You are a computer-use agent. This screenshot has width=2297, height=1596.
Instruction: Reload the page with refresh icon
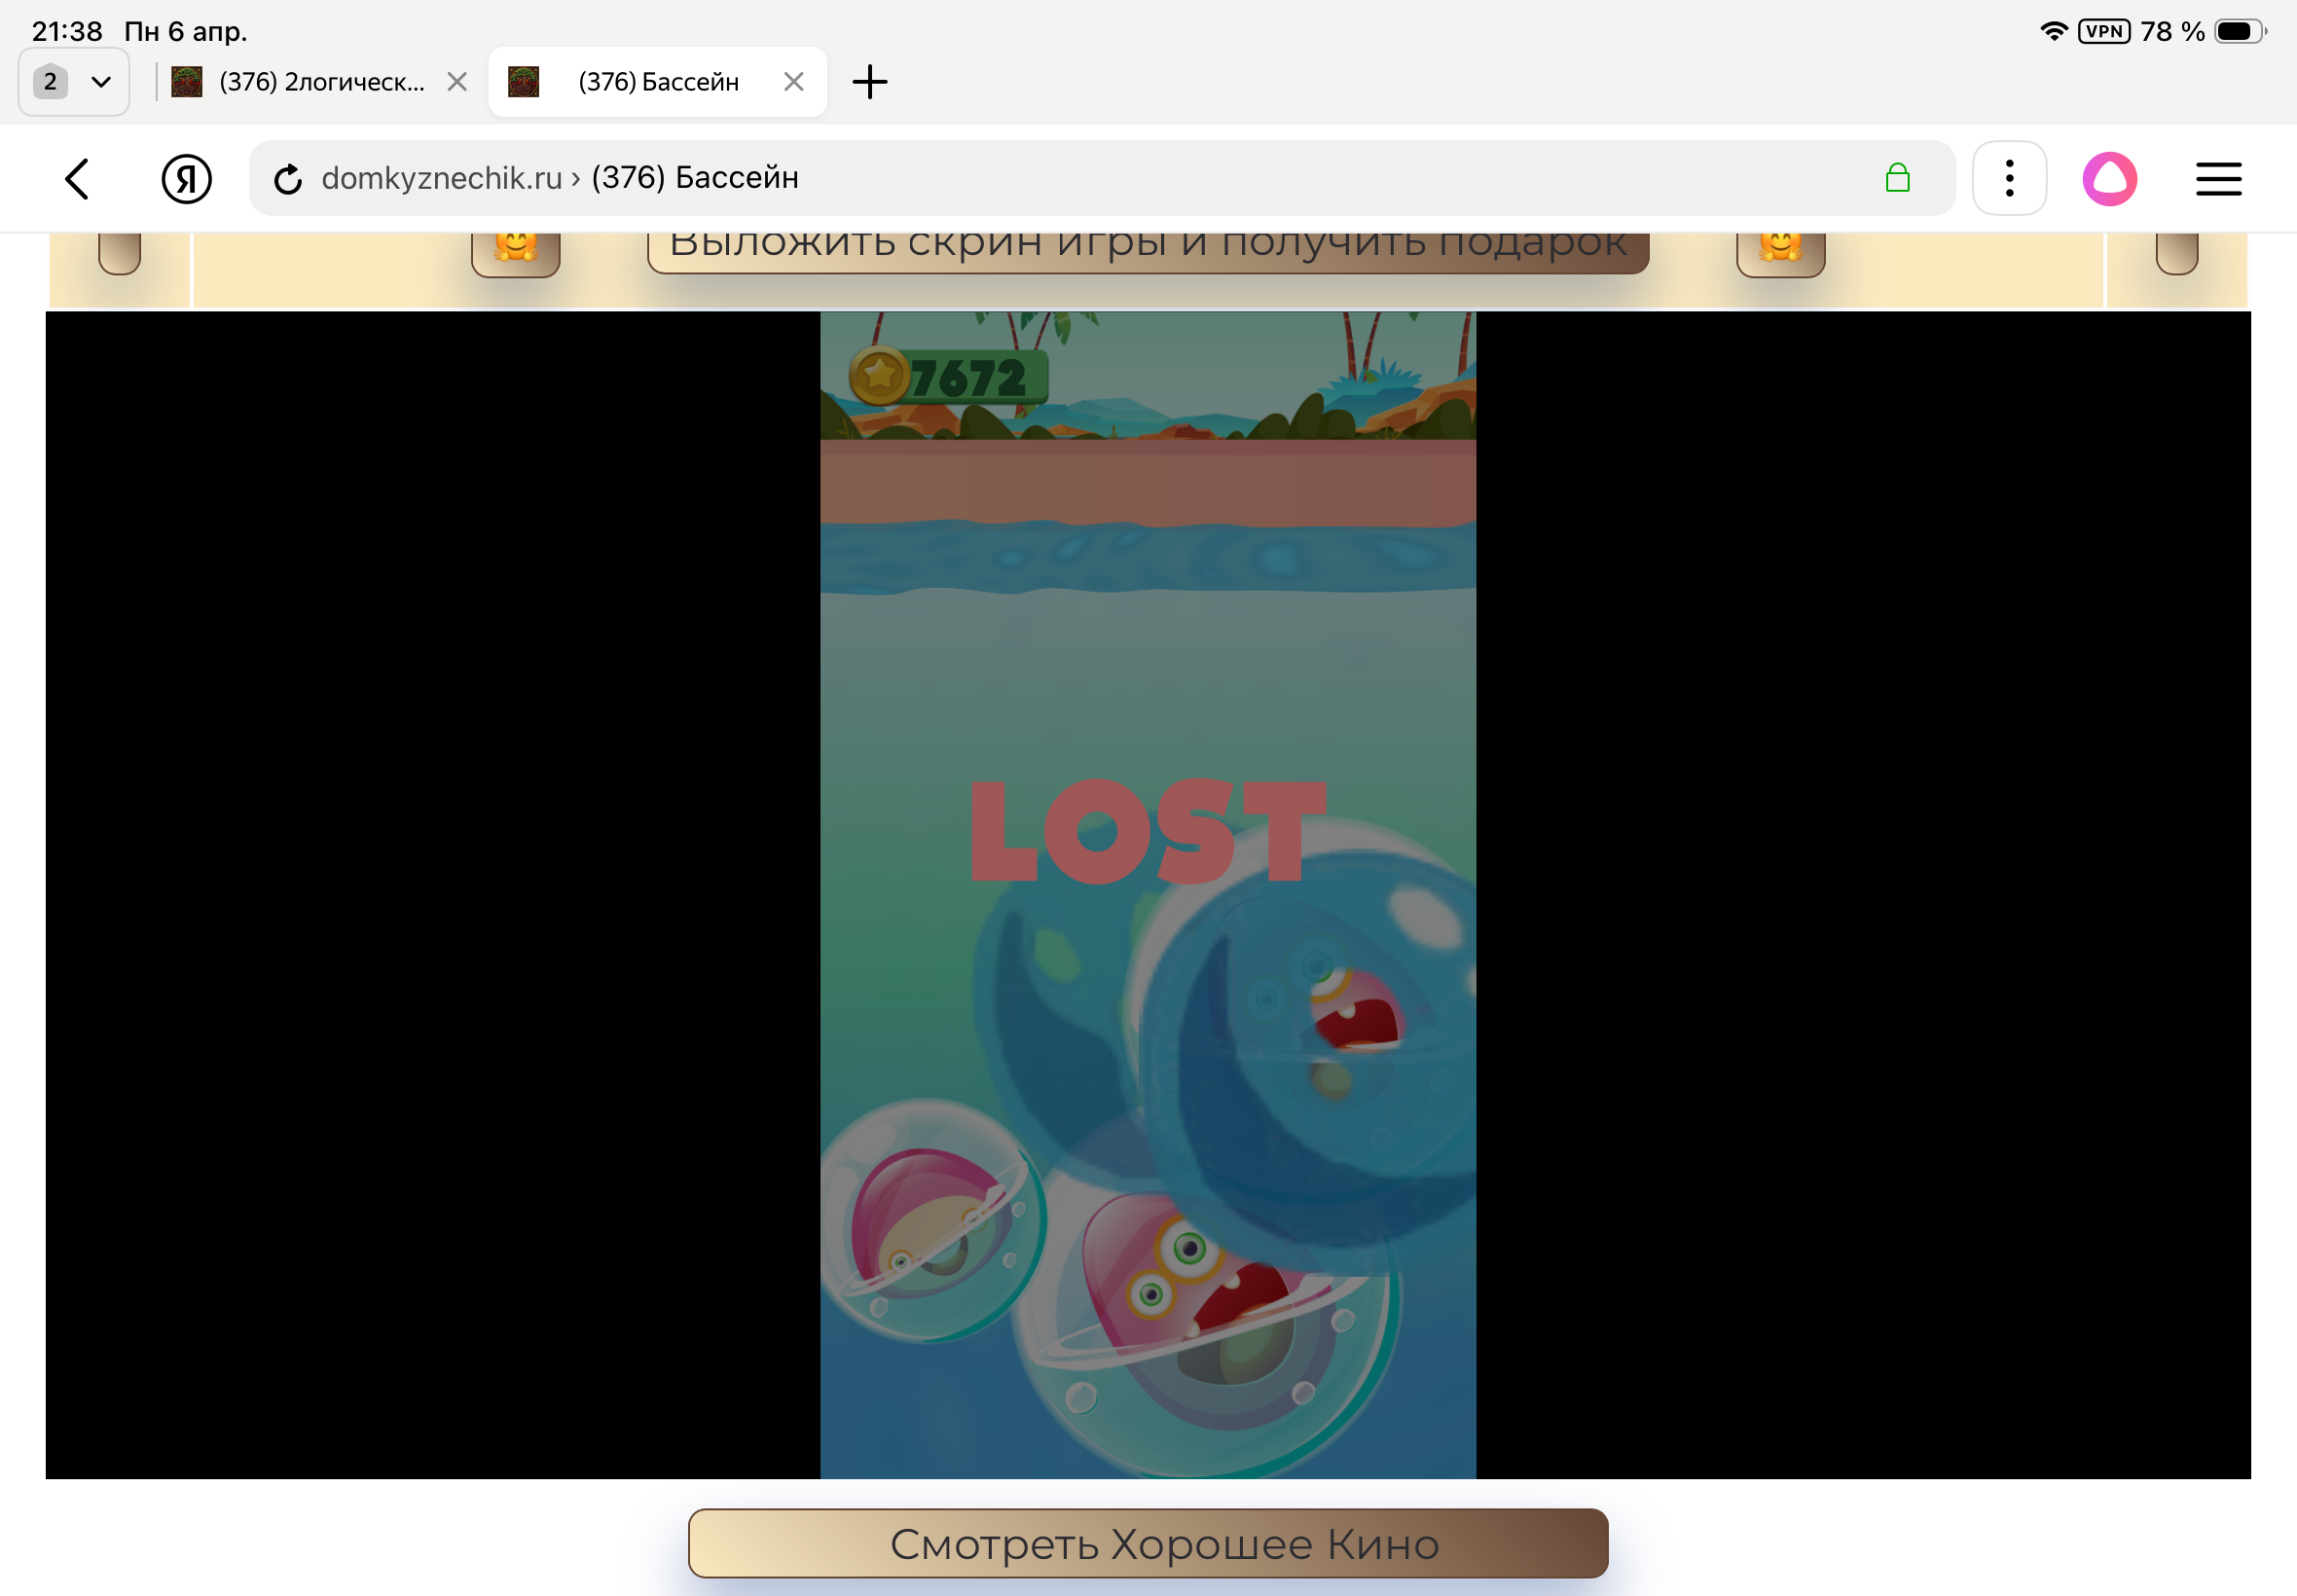click(288, 179)
